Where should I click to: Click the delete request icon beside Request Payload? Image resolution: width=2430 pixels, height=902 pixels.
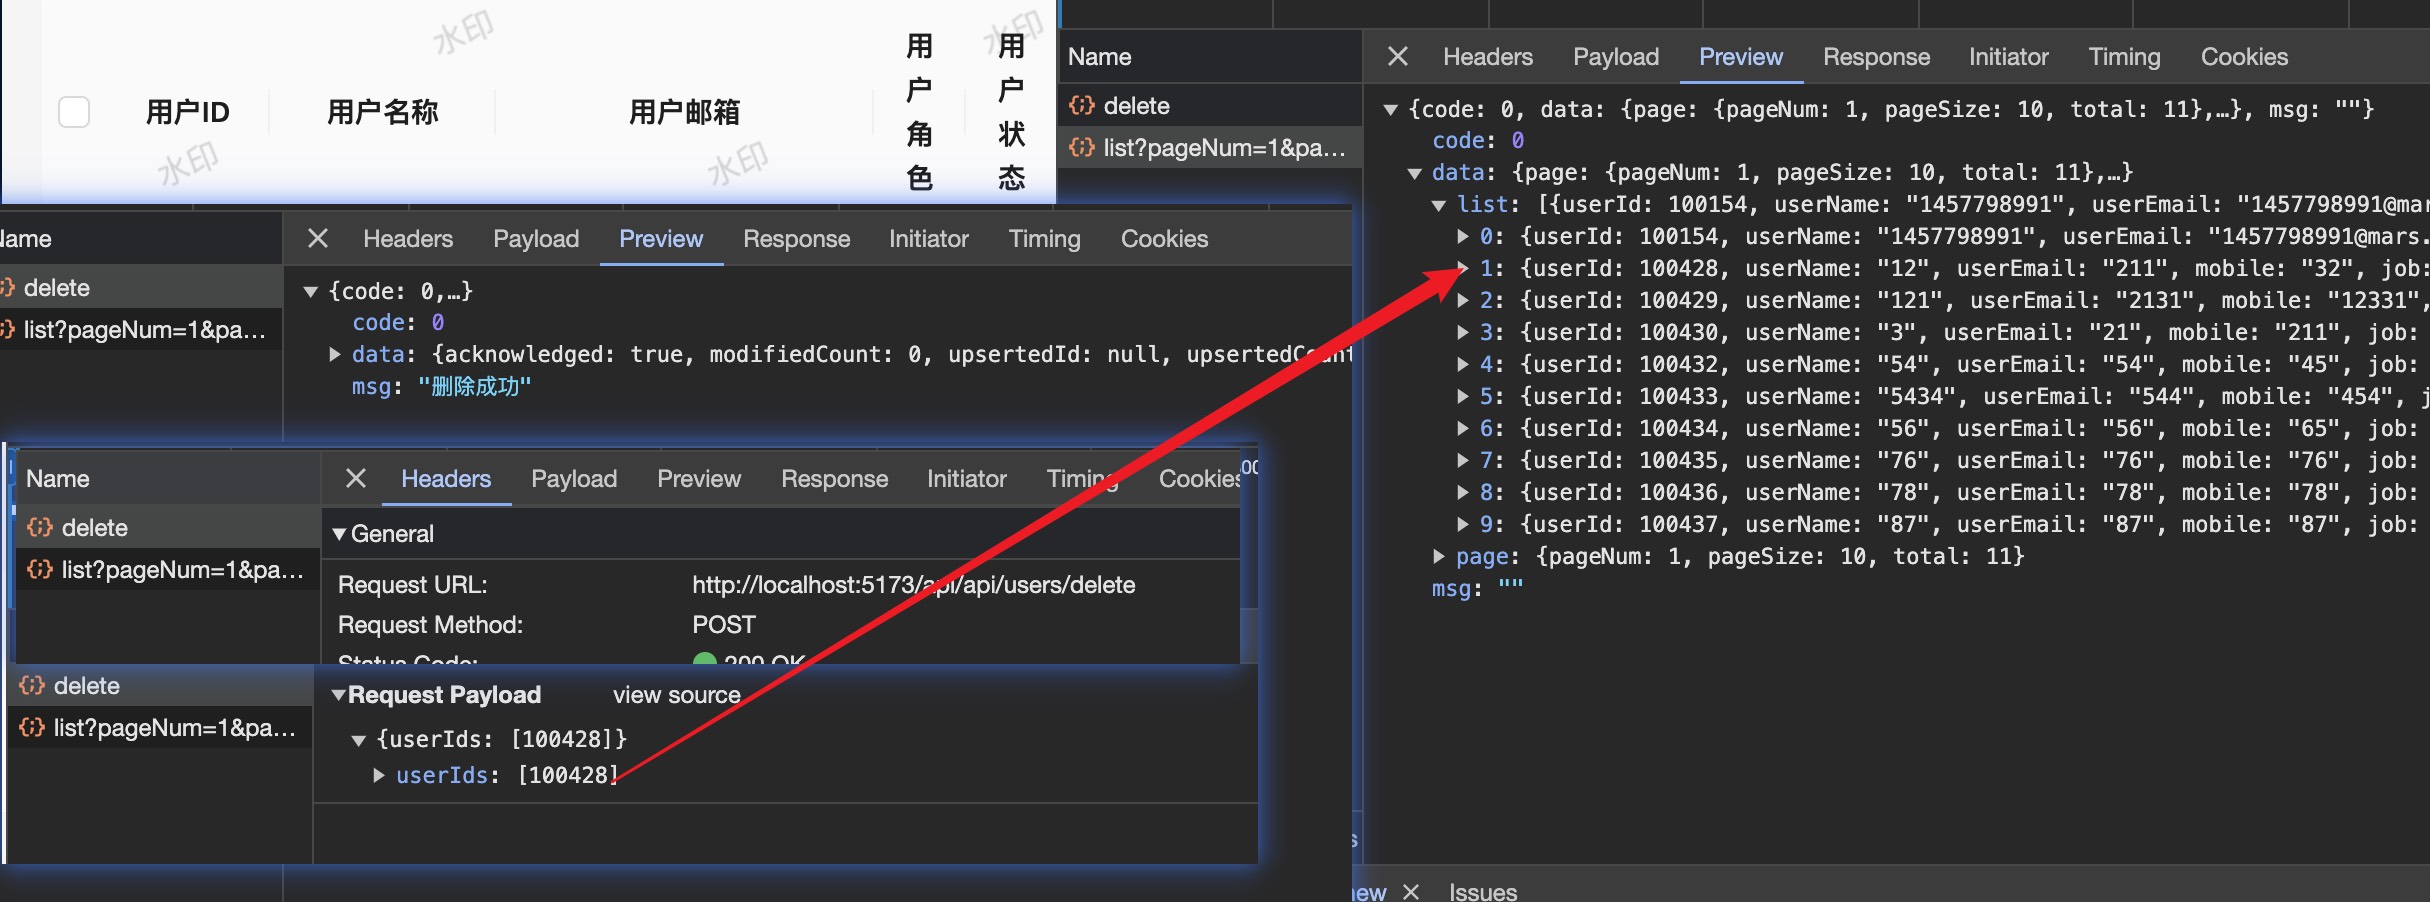[x=32, y=685]
